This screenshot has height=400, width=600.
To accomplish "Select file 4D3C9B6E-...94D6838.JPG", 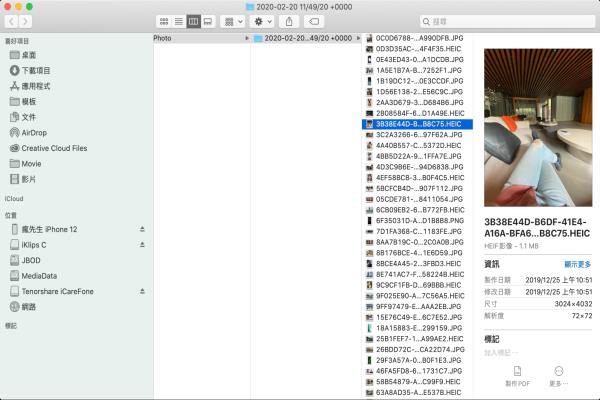I will pyautogui.click(x=417, y=167).
